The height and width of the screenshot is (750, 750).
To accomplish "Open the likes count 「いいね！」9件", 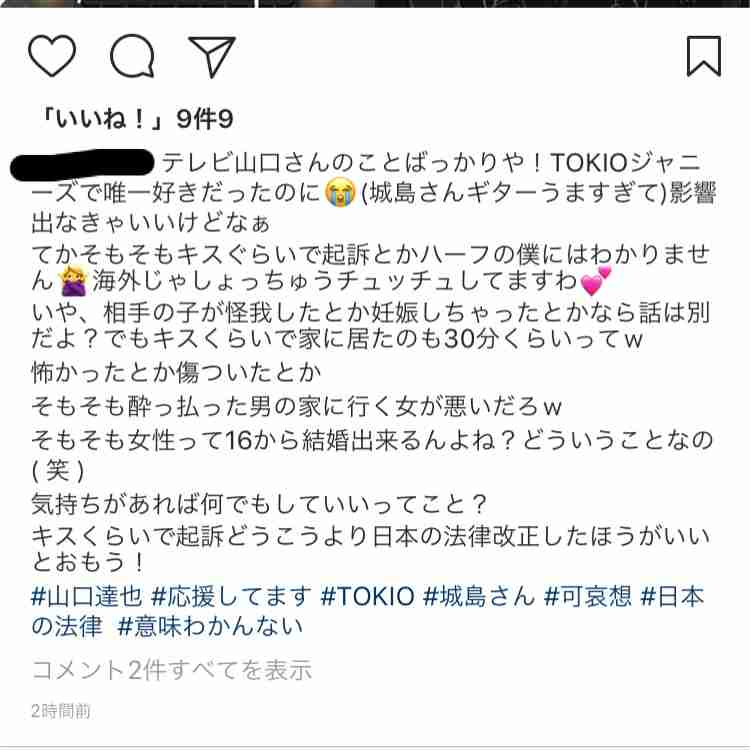I will (x=137, y=118).
